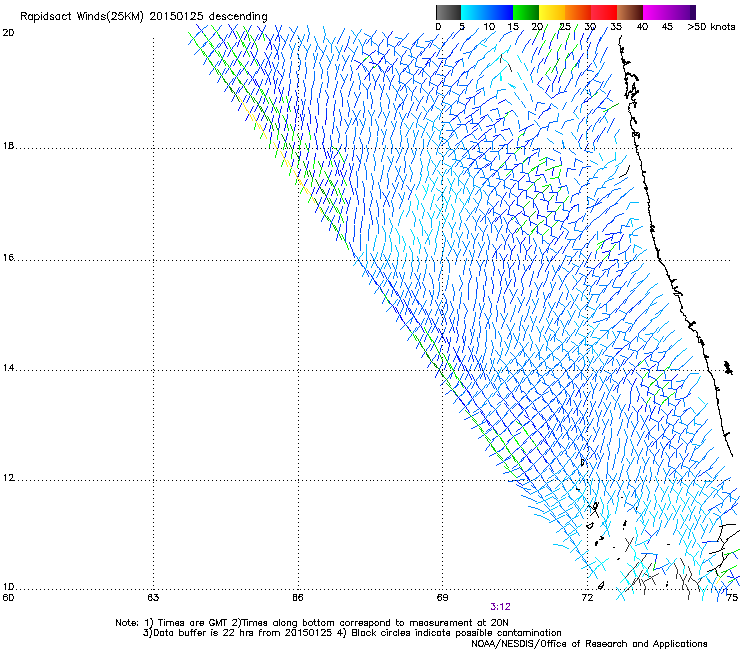Click the yellow 20-25 knots color segment

tap(552, 12)
